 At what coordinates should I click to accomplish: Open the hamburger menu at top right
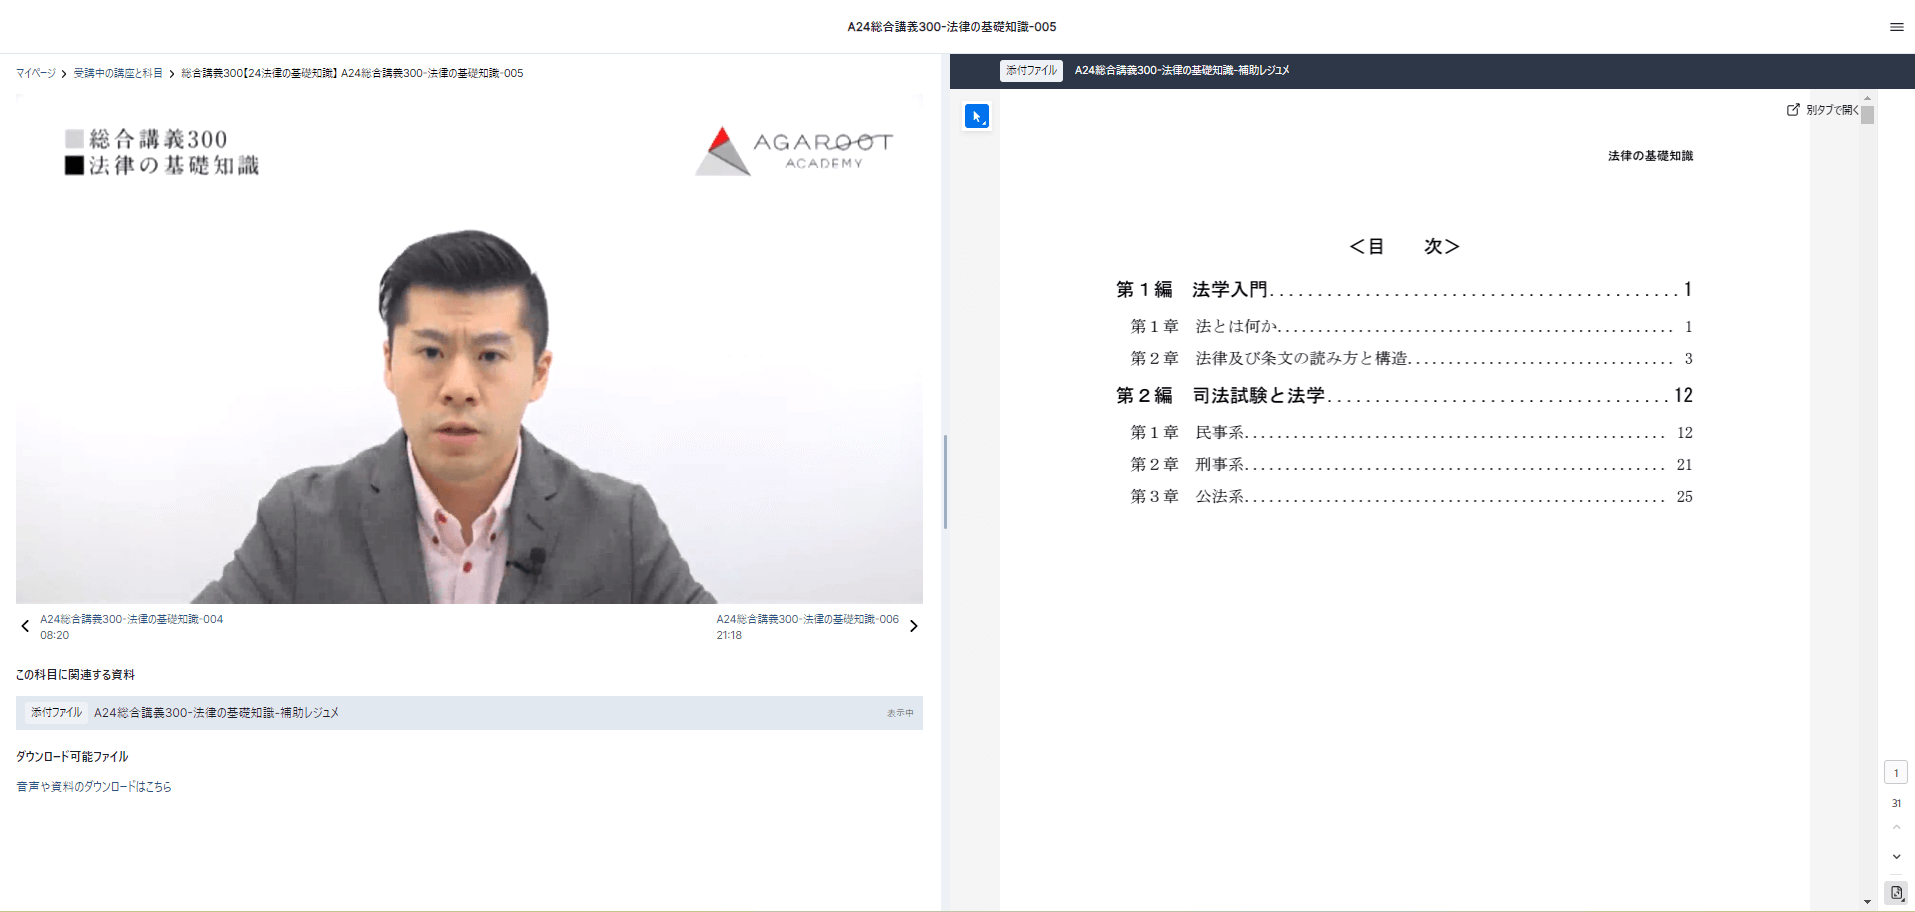point(1896,27)
